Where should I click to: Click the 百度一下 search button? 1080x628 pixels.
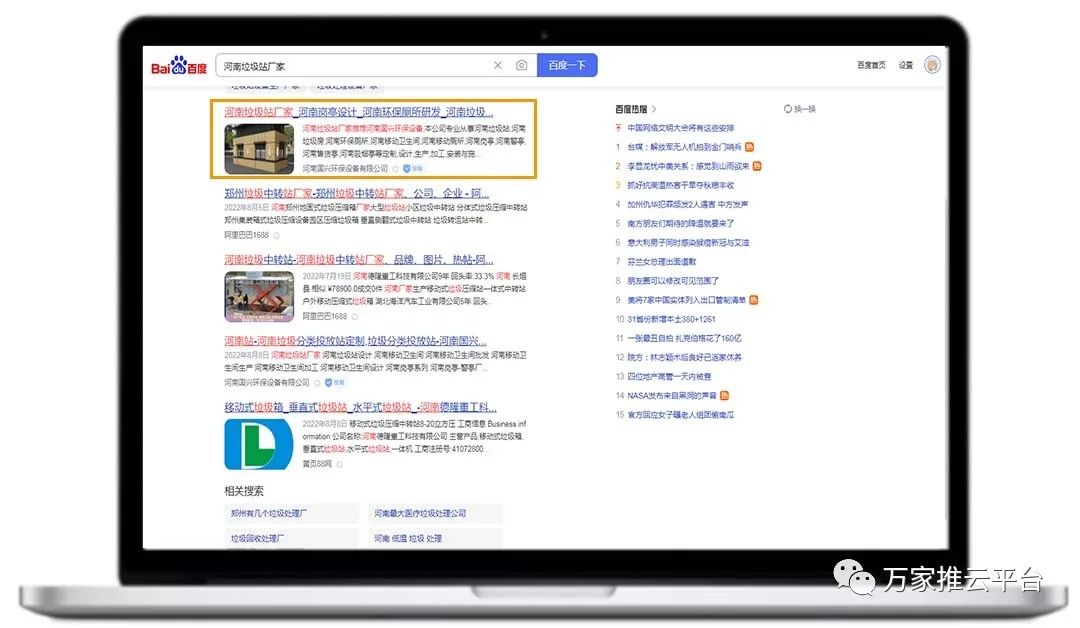[567, 66]
